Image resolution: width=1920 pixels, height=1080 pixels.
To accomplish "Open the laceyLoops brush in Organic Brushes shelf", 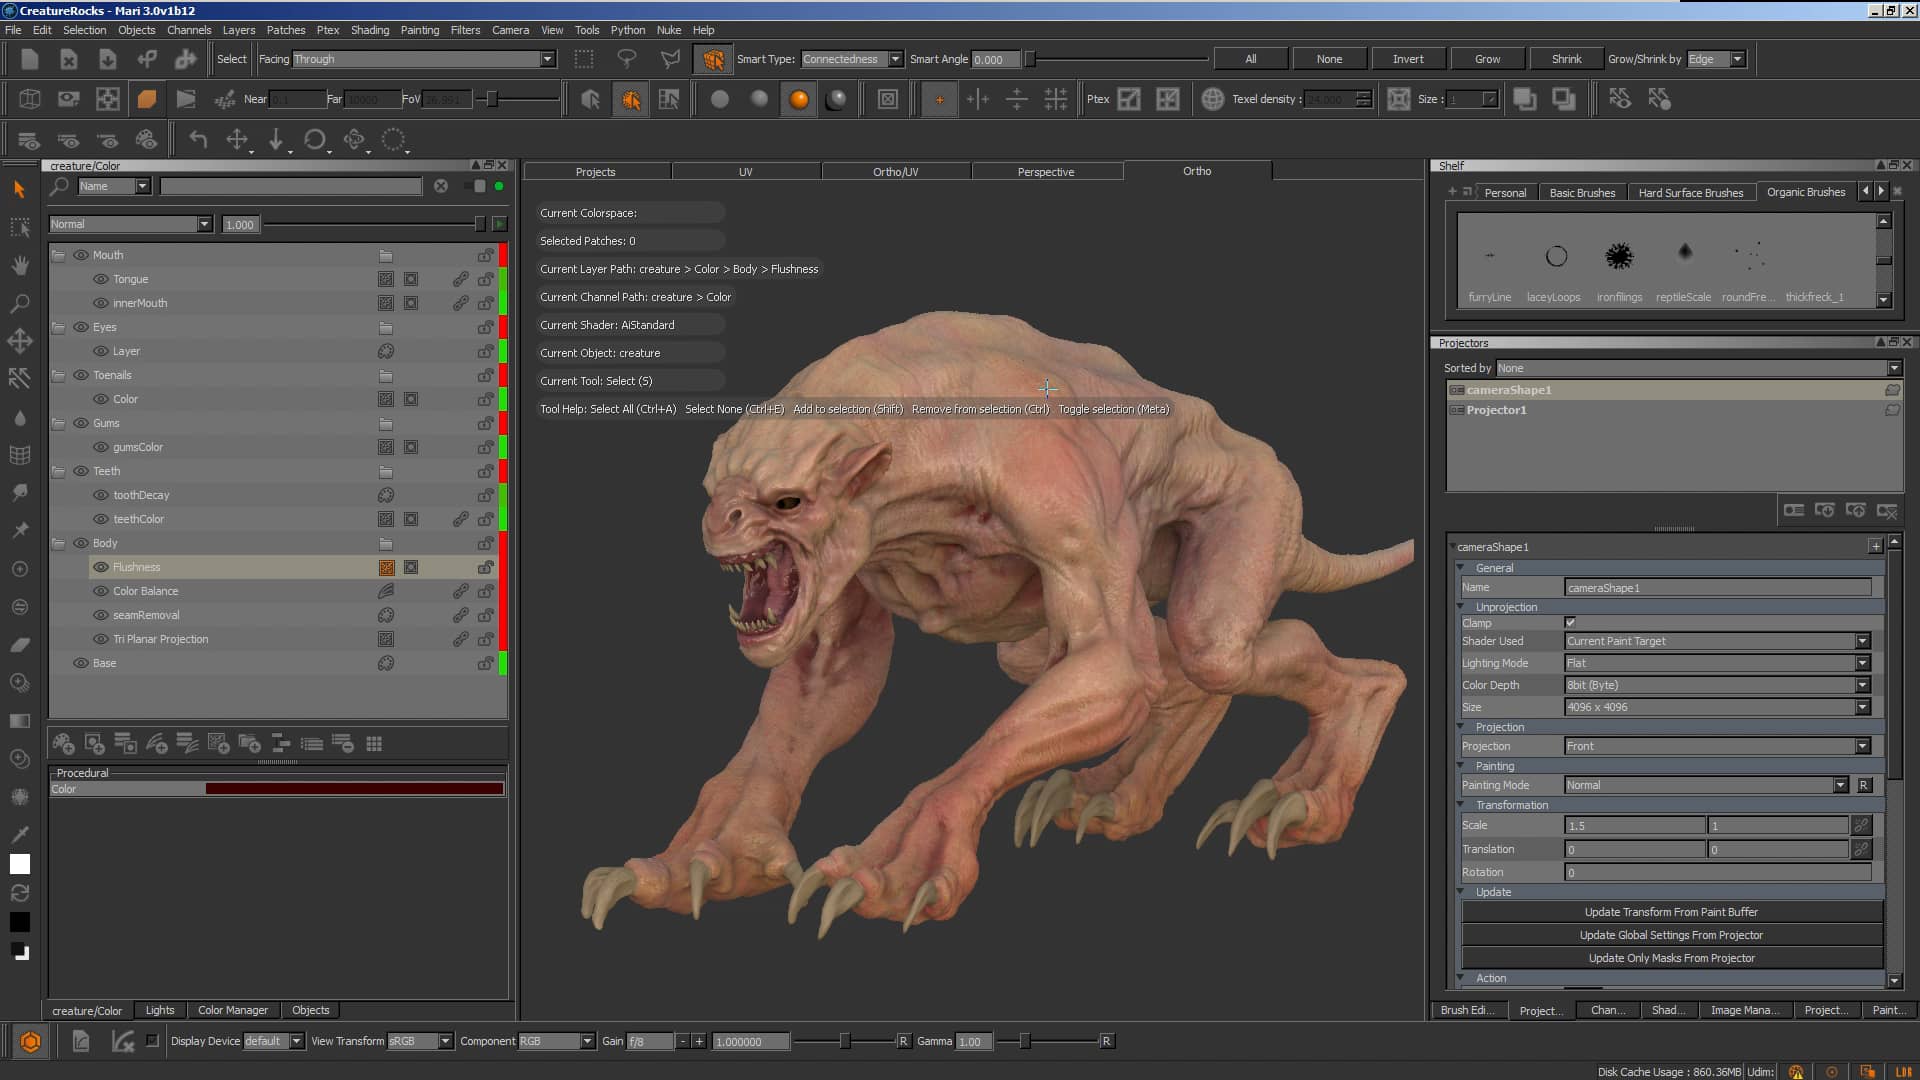I will (1555, 257).
